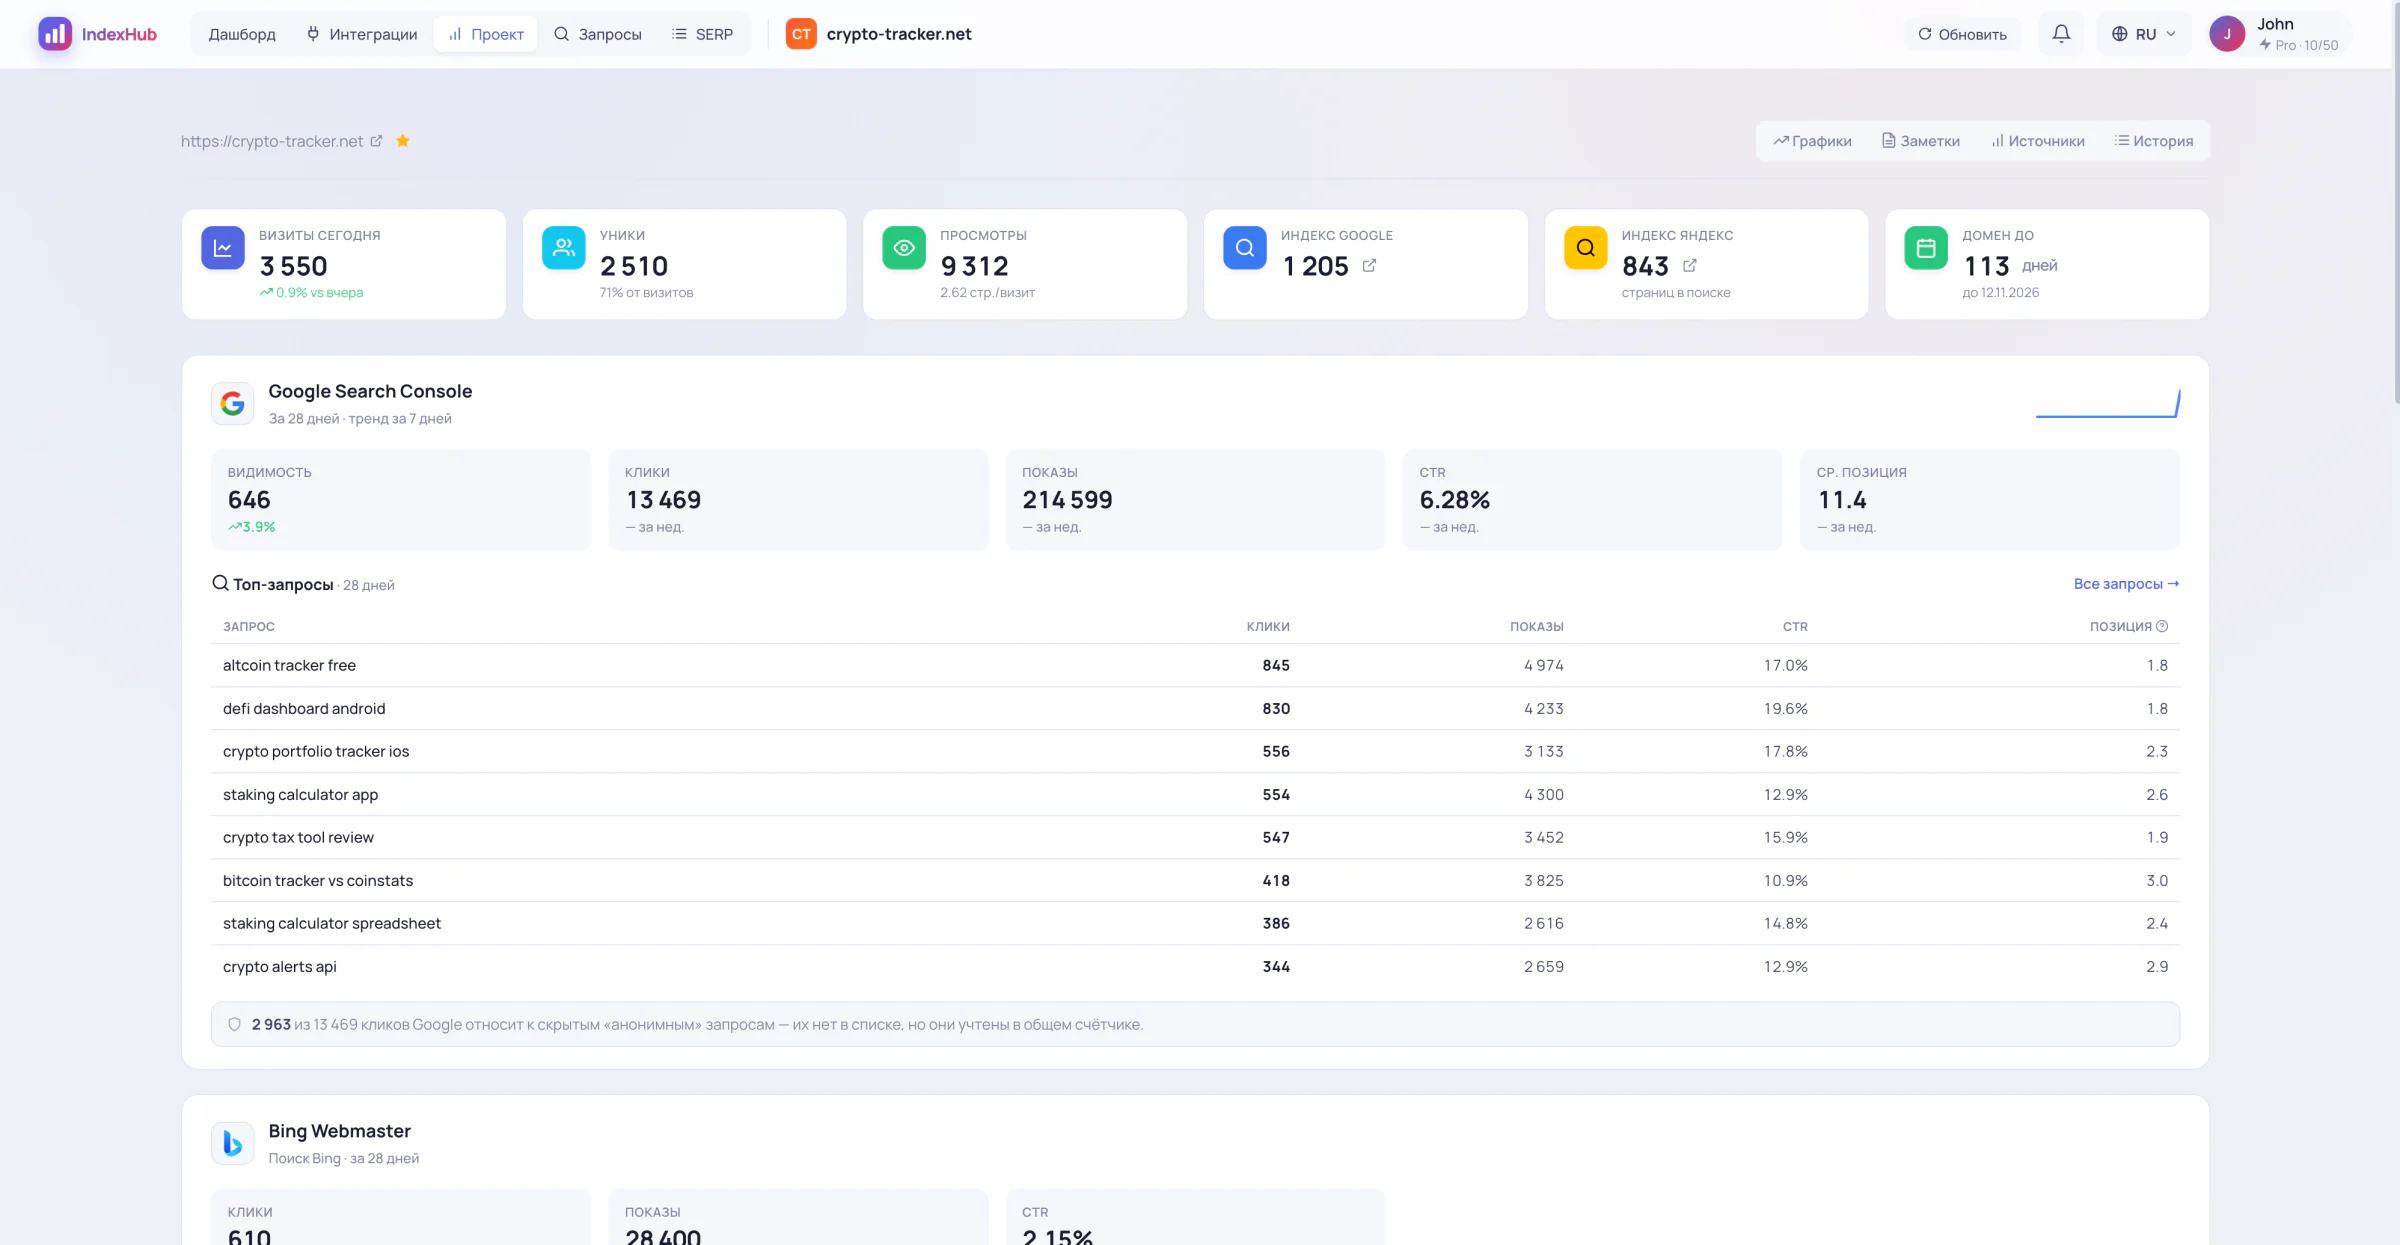Click the Page Views eye icon

pos(904,248)
